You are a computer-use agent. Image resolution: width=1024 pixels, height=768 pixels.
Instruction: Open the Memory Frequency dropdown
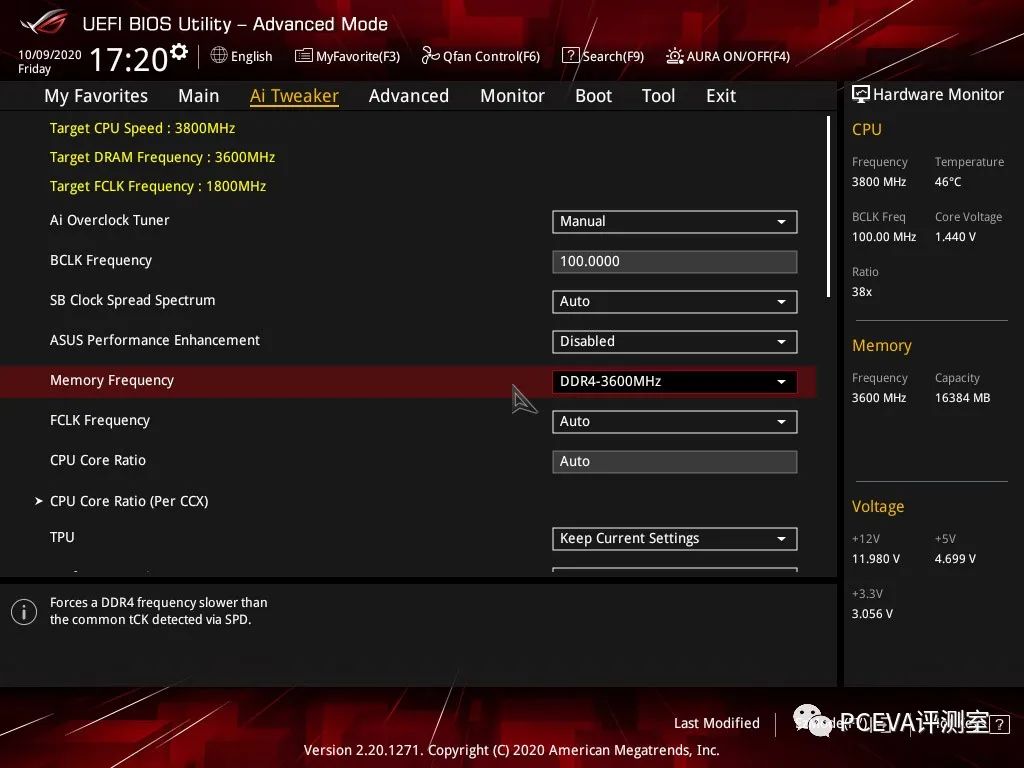tap(674, 381)
